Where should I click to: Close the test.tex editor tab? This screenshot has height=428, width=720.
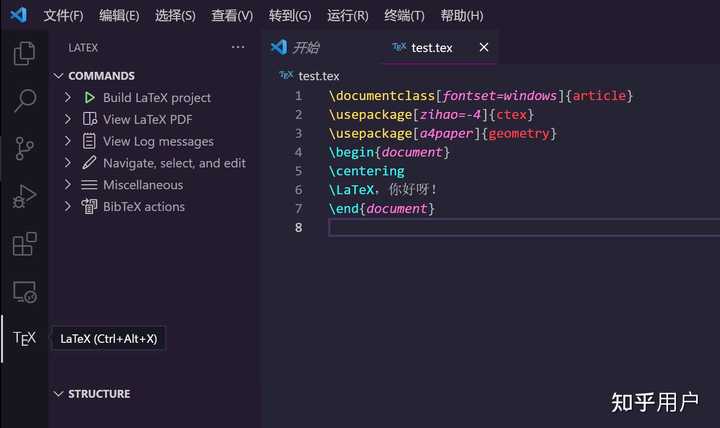pyautogui.click(x=484, y=47)
